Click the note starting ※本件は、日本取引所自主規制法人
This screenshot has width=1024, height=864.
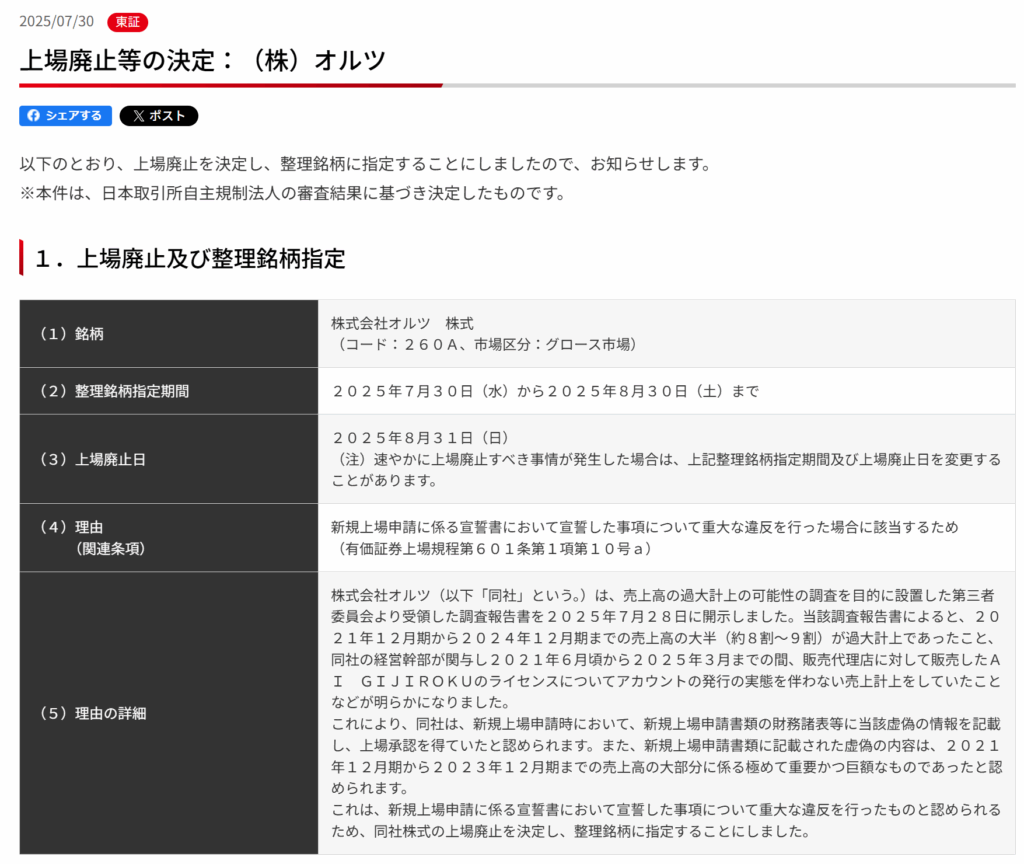pos(293,193)
